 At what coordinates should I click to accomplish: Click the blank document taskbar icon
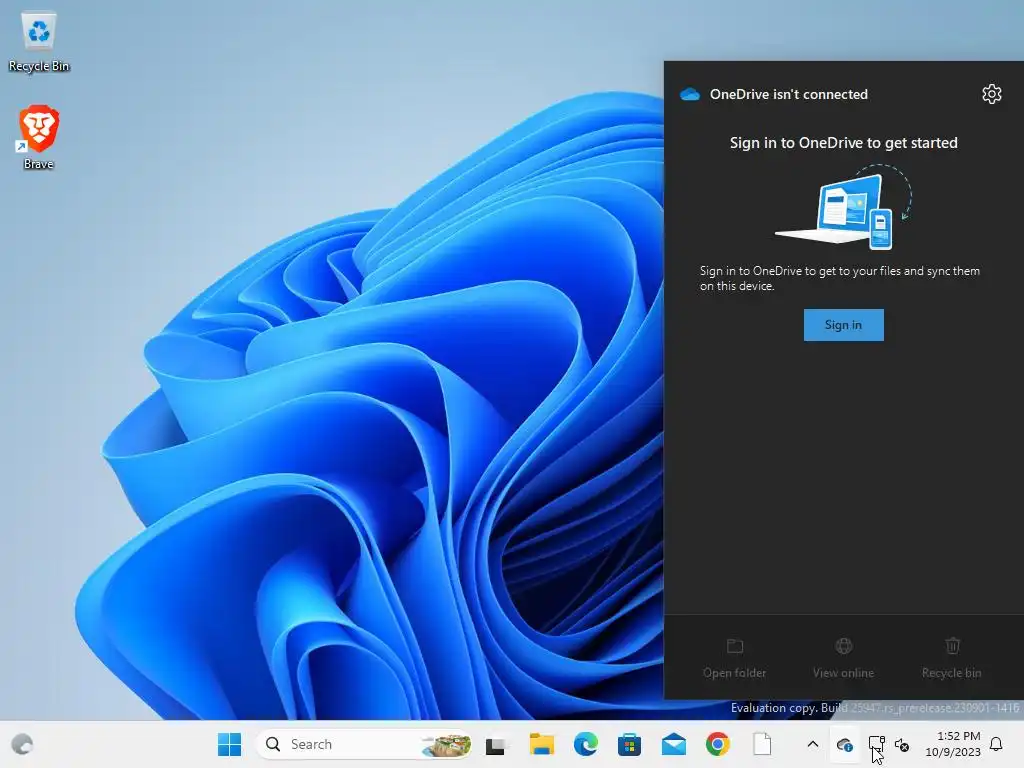(x=762, y=744)
